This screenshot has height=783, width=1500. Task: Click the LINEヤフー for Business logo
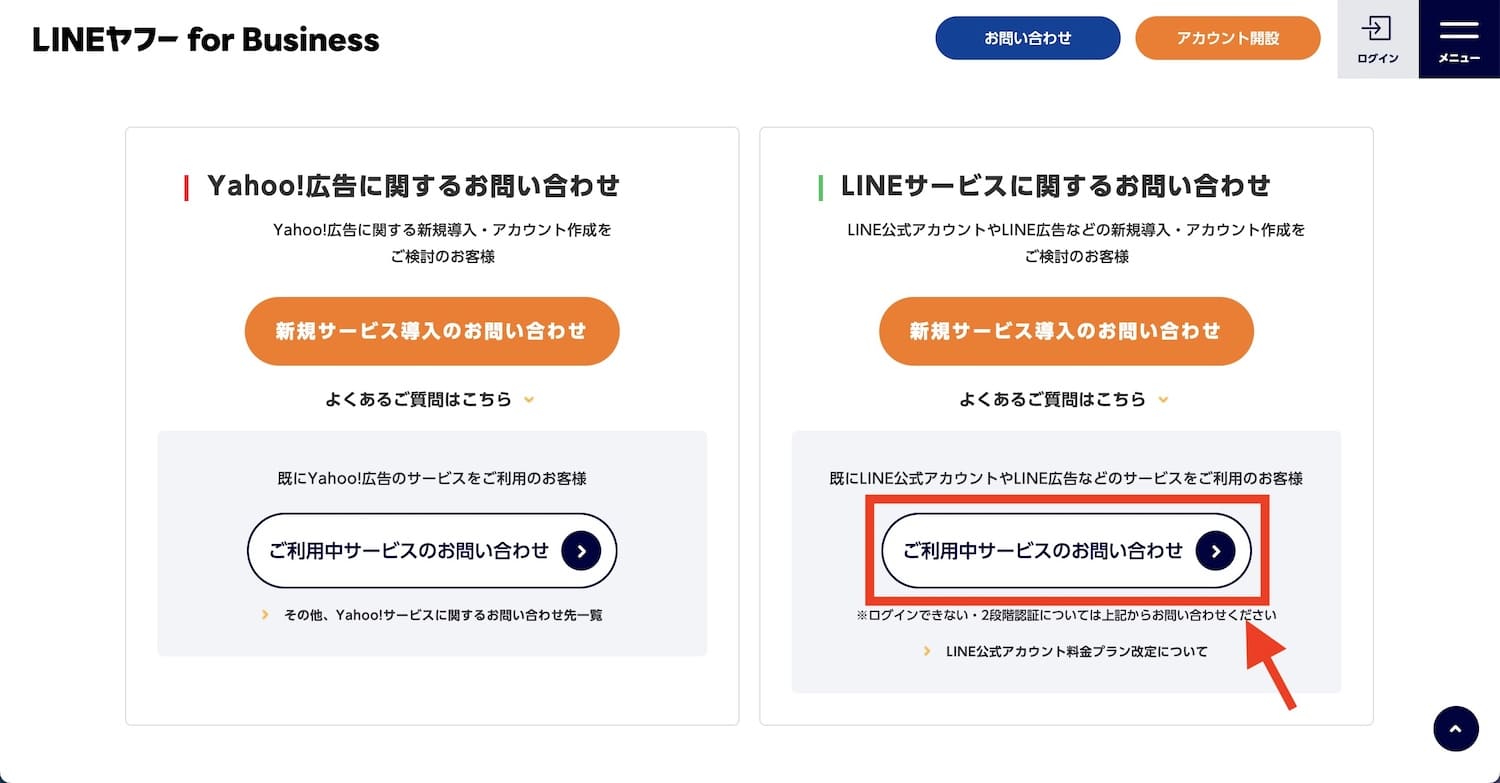pyautogui.click(x=206, y=39)
